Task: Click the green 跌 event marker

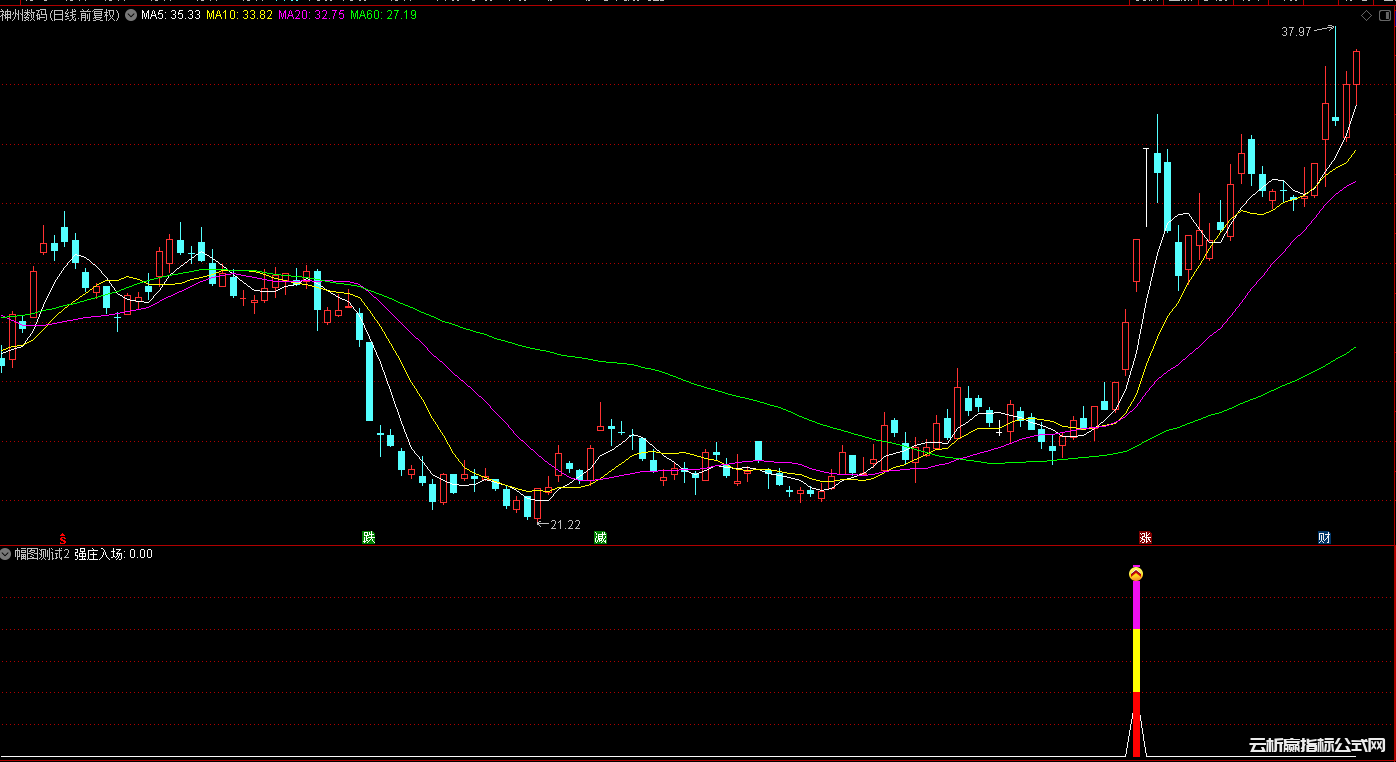Action: [x=369, y=538]
